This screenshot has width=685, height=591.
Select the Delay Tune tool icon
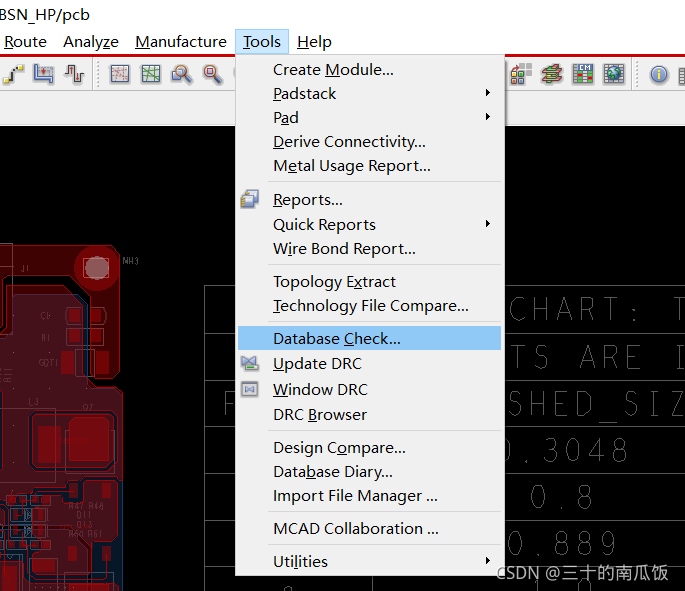coord(74,74)
